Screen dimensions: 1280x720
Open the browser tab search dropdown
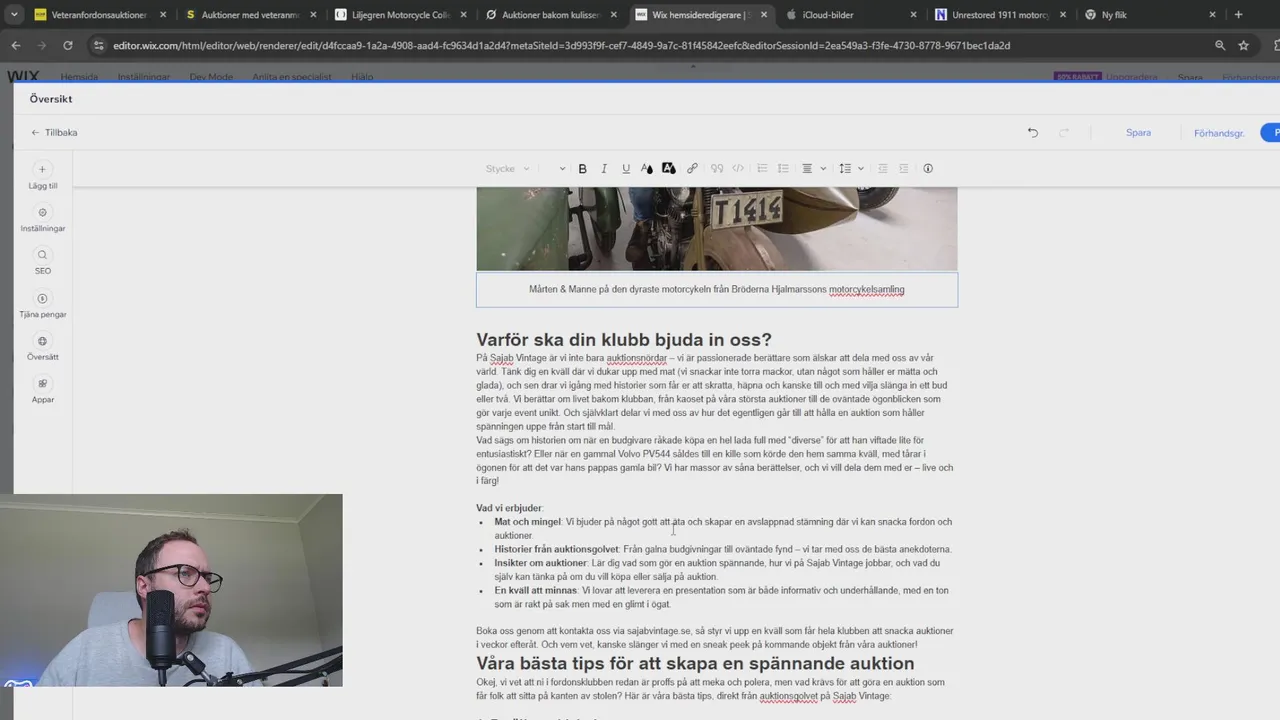point(14,15)
